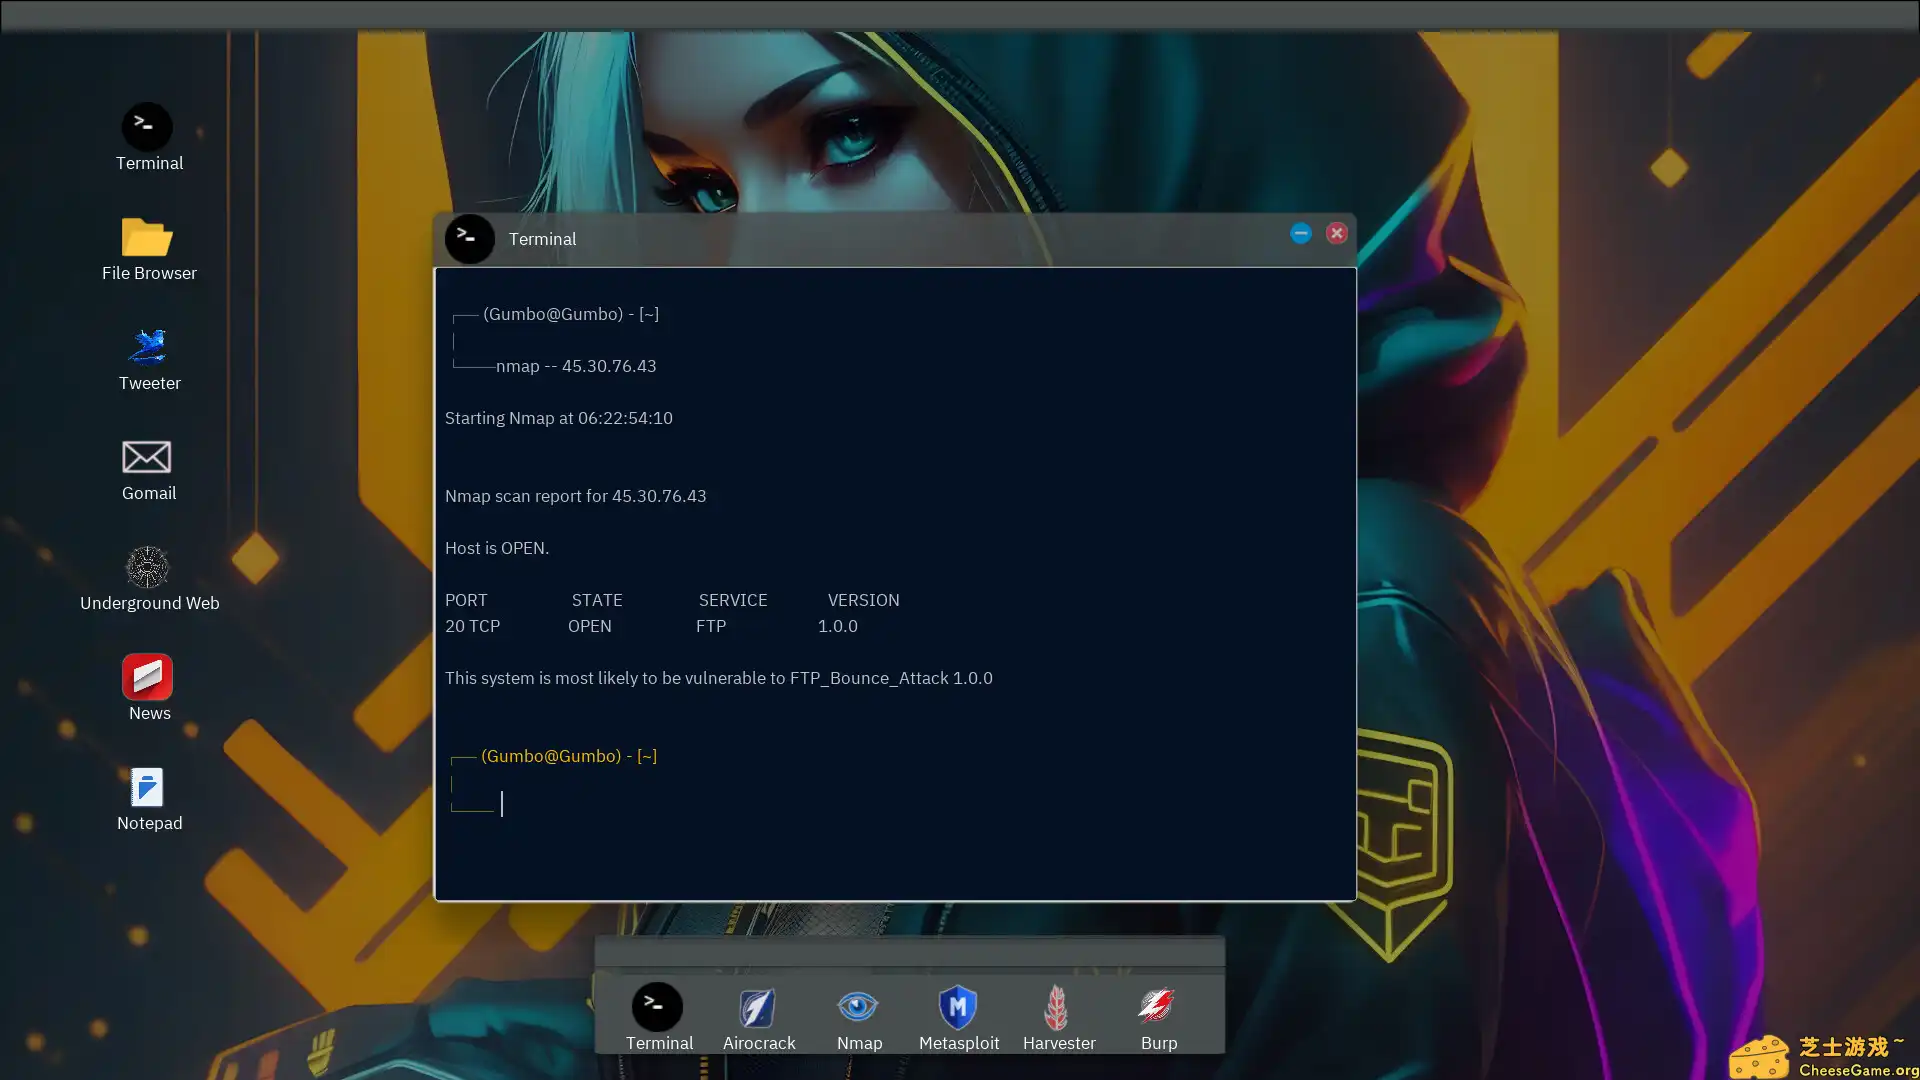Minimize the Terminal window

[1300, 233]
